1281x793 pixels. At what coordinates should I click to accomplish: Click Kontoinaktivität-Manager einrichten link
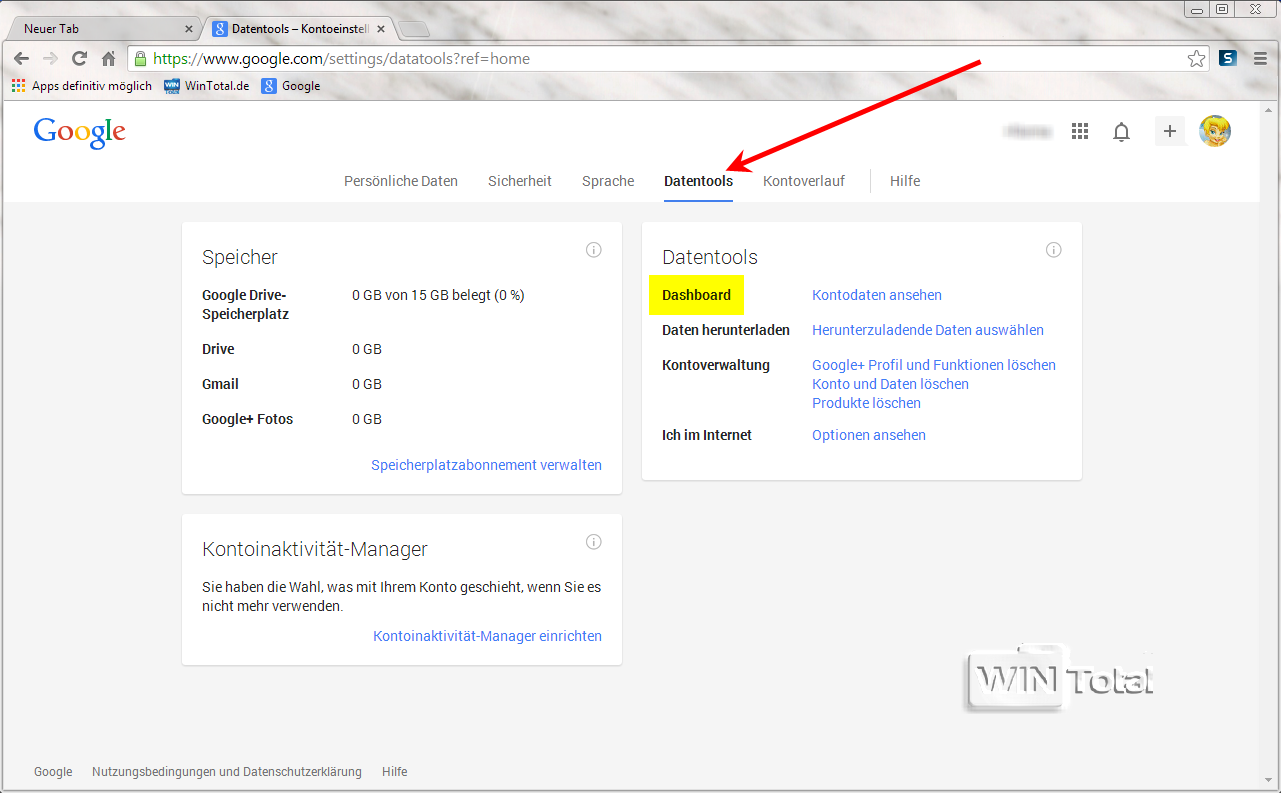coord(488,636)
